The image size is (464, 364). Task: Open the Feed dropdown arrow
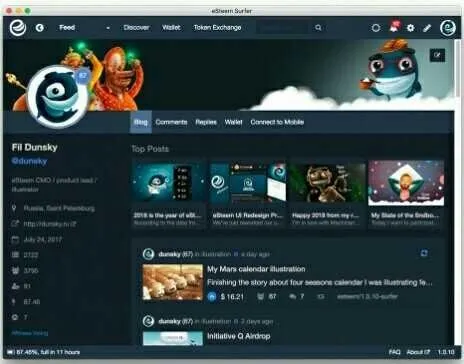[x=108, y=28]
